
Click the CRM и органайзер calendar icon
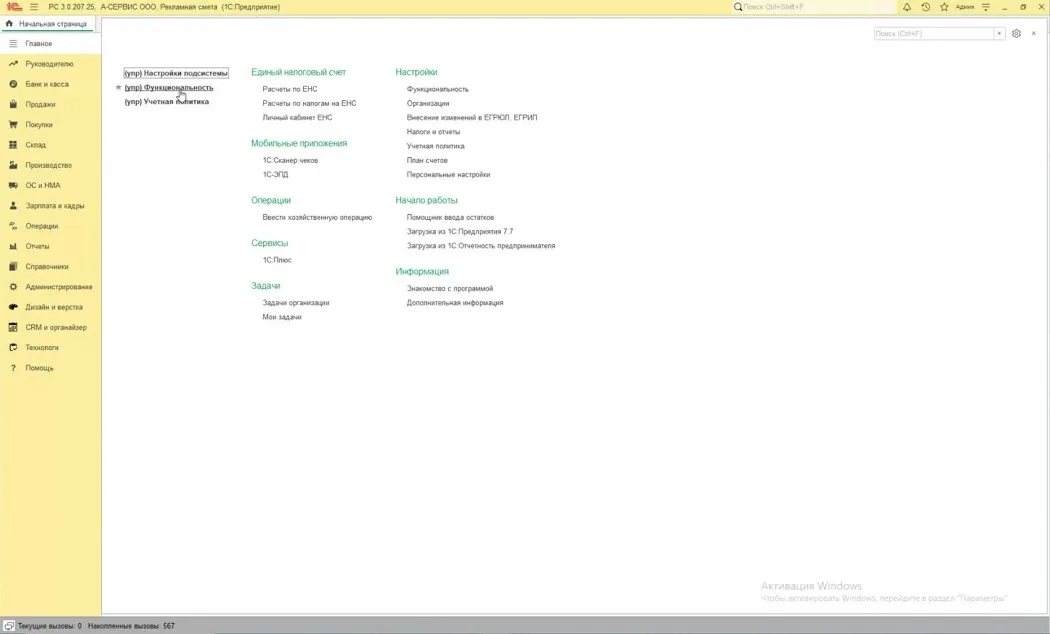point(13,327)
